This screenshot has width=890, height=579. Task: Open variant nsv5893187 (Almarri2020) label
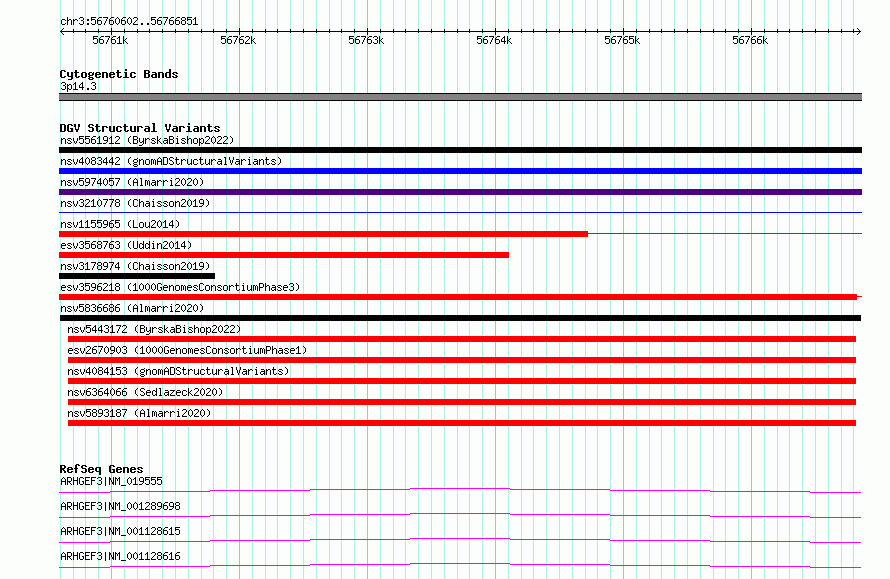[x=138, y=413]
